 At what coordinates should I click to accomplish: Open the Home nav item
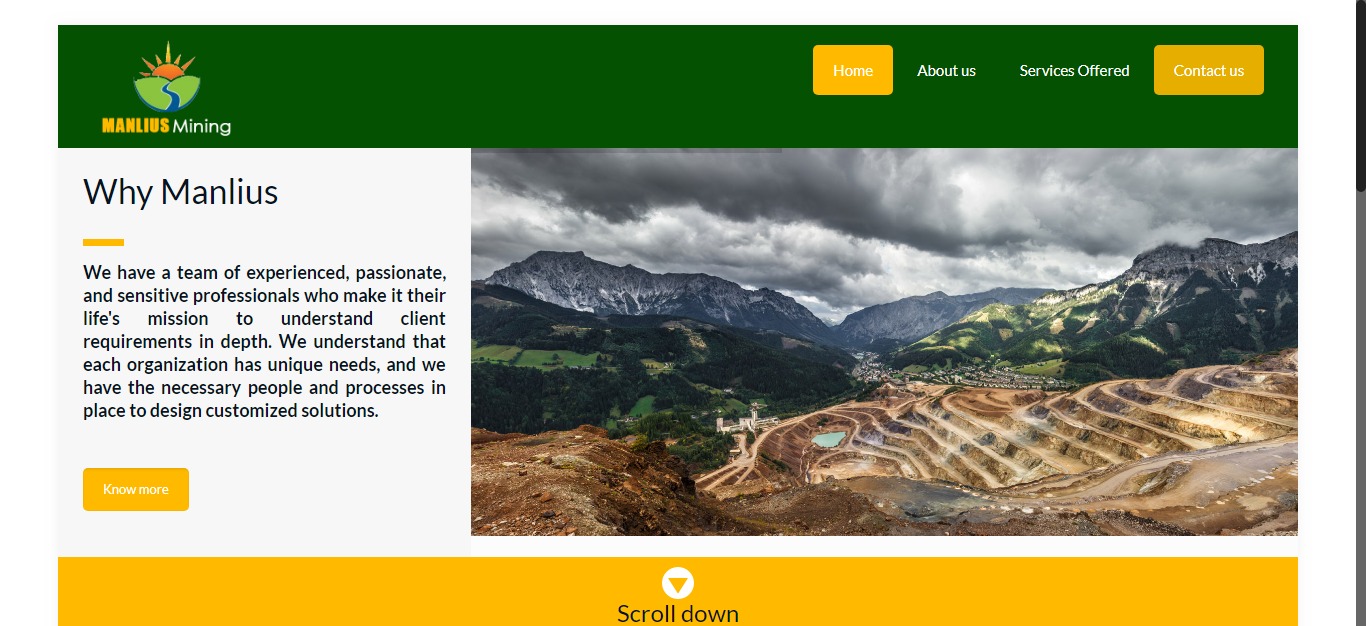[x=853, y=70]
